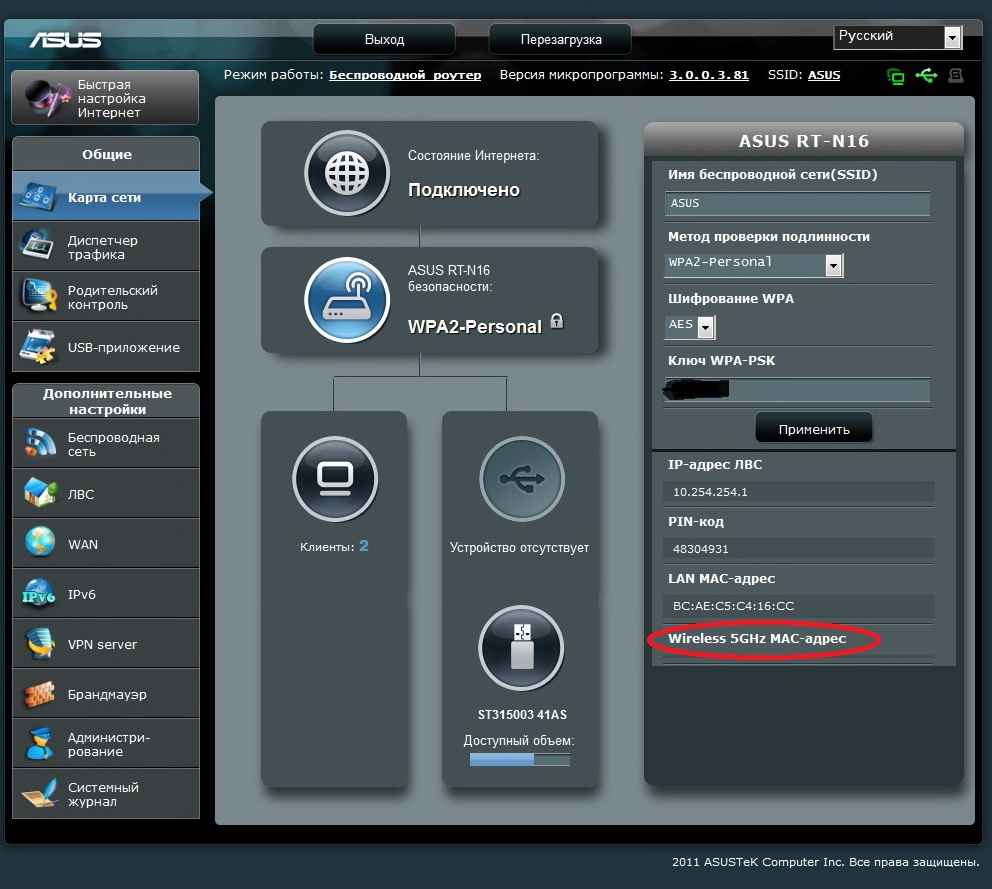Screen dimensions: 992x889
Task: Open the Брандмауэр menu item
Action: click(105, 694)
